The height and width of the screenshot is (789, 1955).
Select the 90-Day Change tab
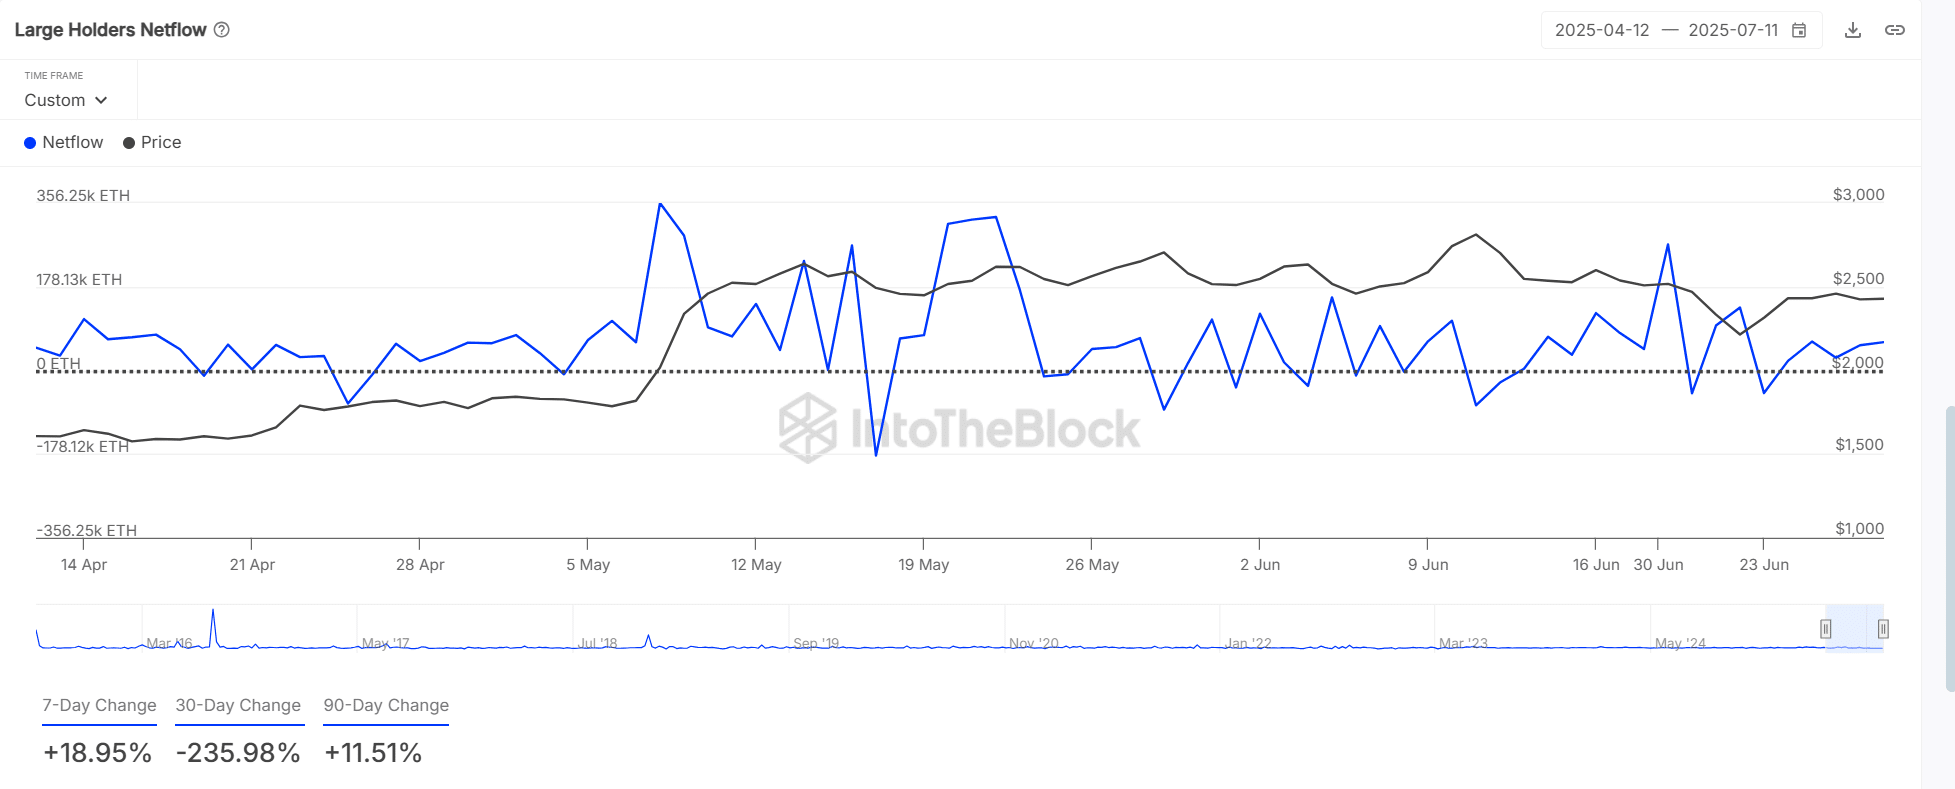[x=386, y=705]
